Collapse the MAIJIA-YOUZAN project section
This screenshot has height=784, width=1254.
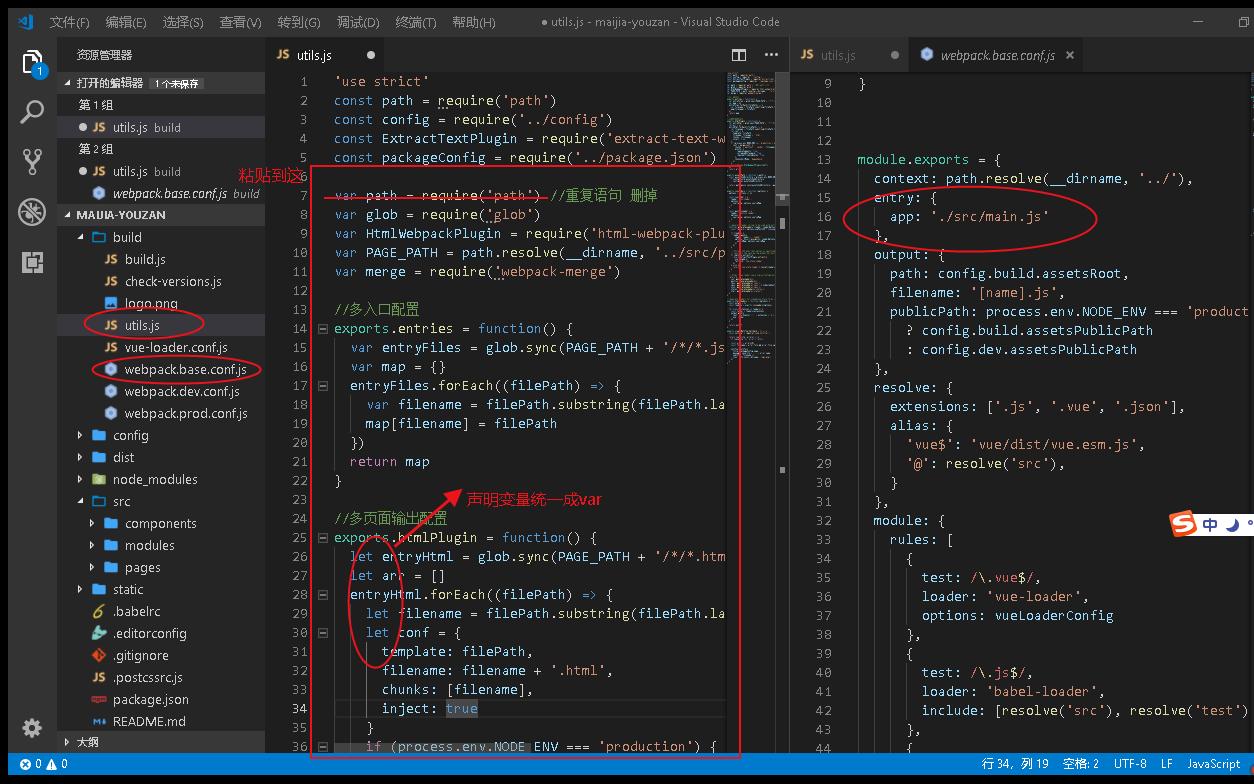160,215
